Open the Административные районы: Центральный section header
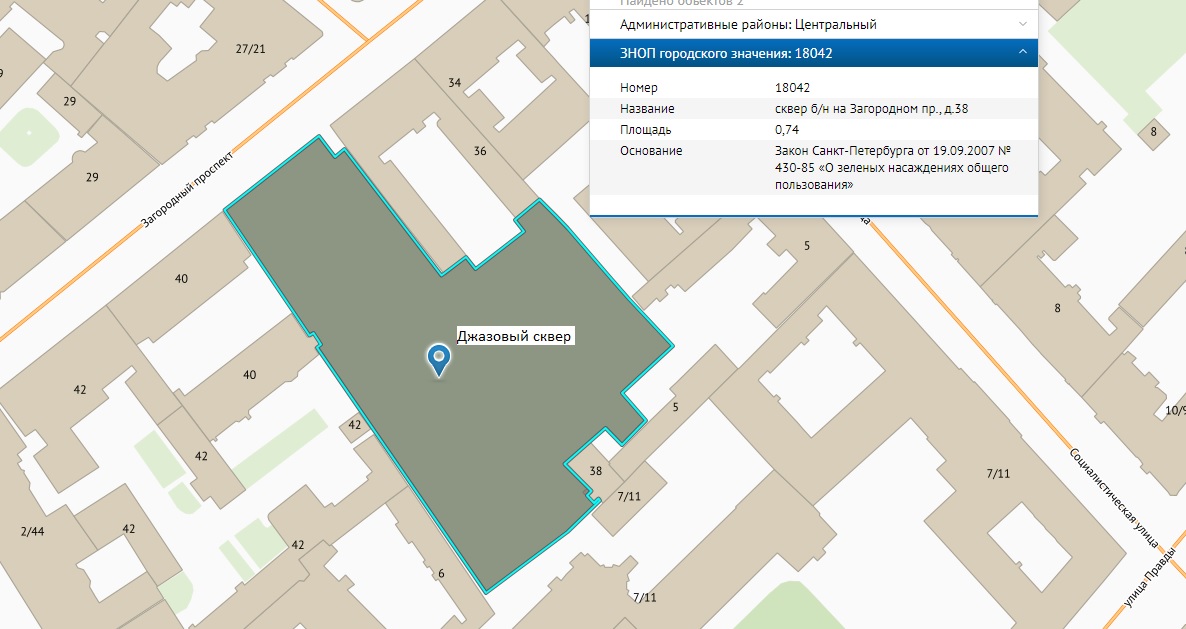This screenshot has height=629, width=1186. point(748,24)
